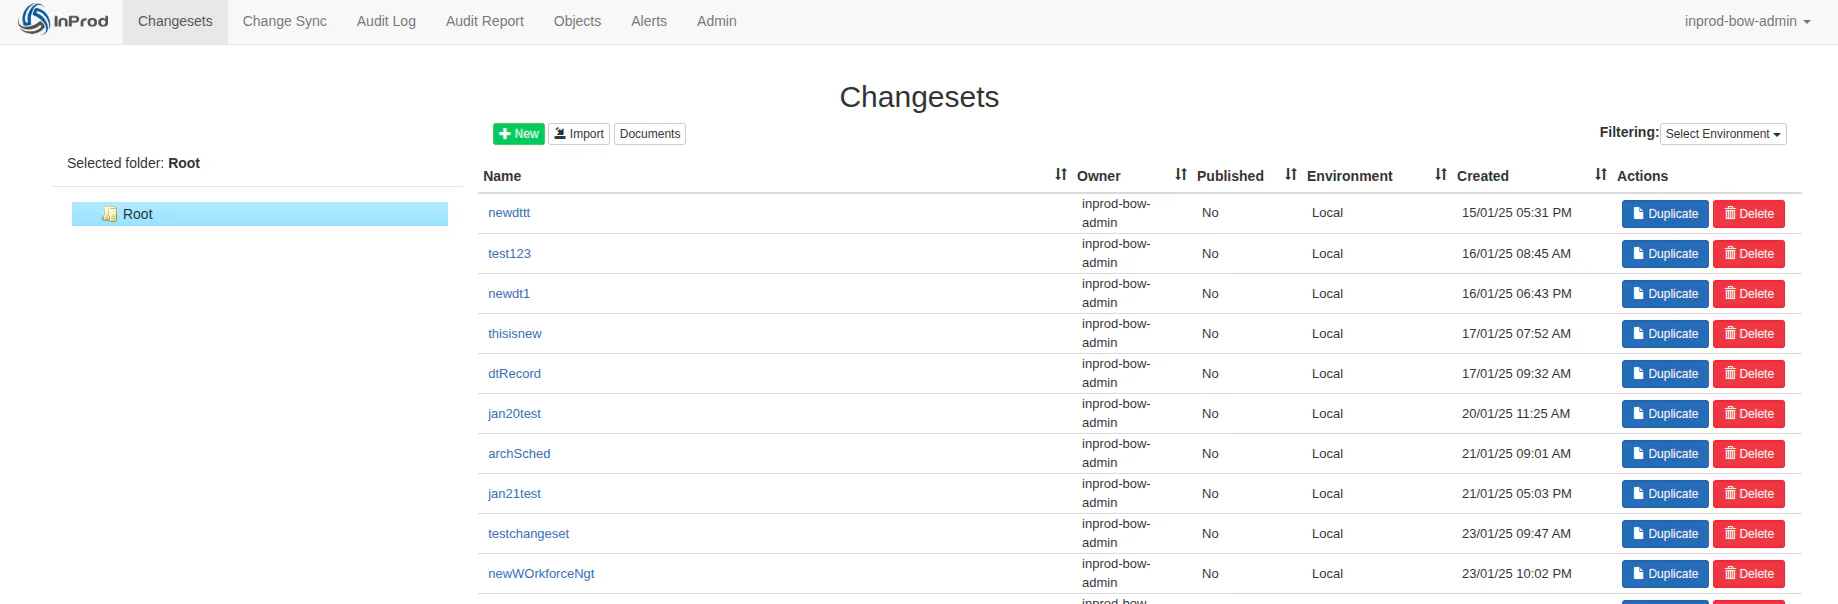Sort by Owner column sort icon
The image size is (1838, 604).
(x=1181, y=174)
